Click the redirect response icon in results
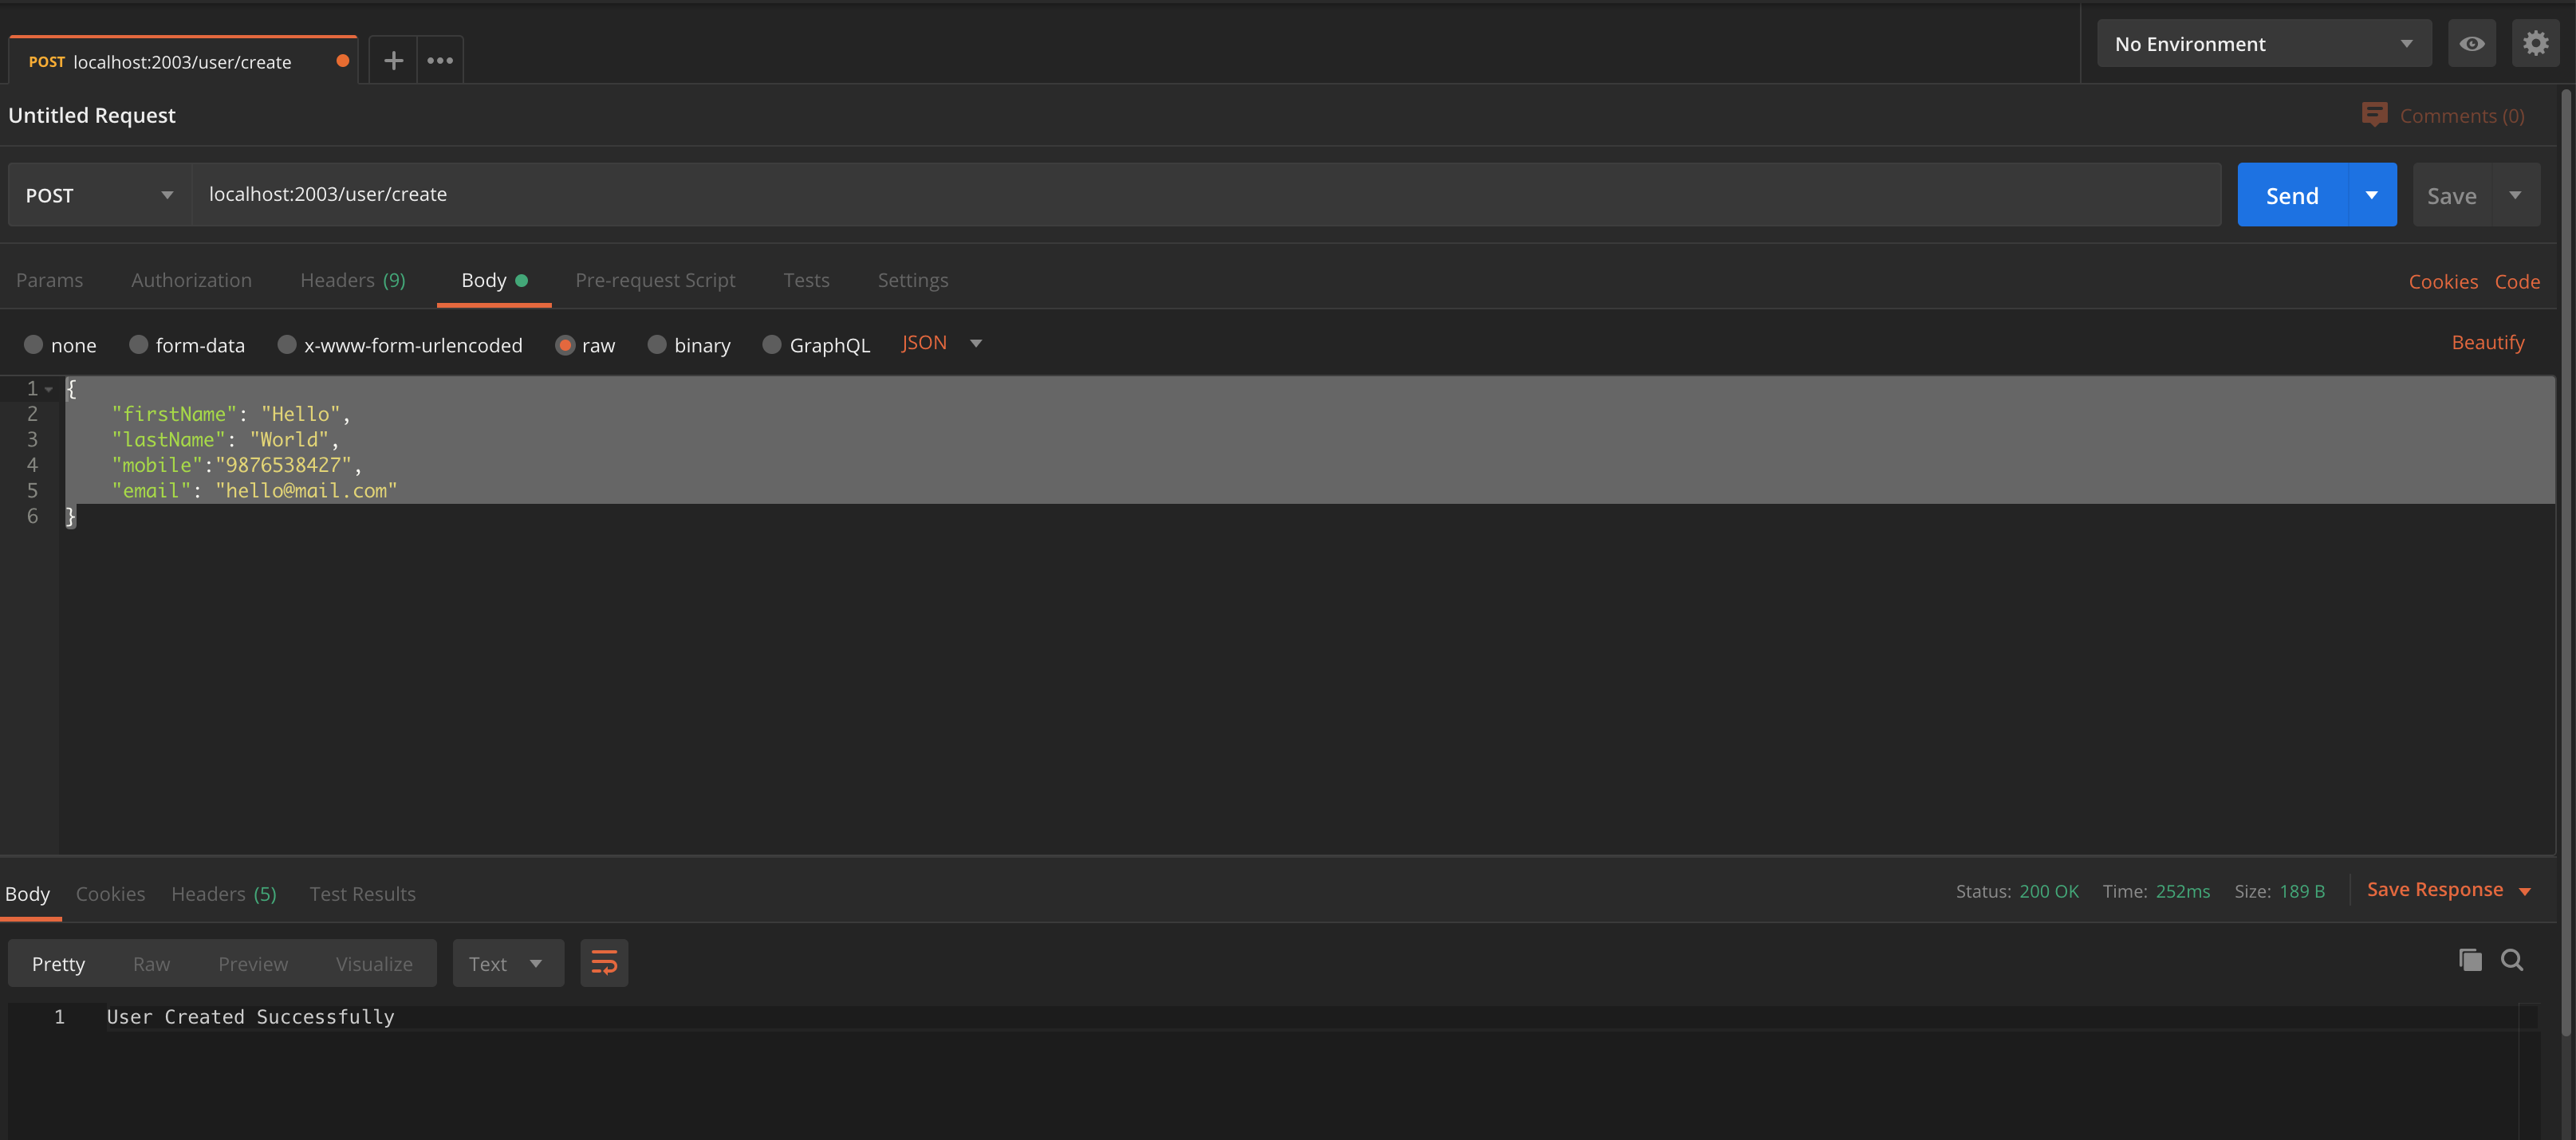Screen dimensions: 2576x1140 605,962
